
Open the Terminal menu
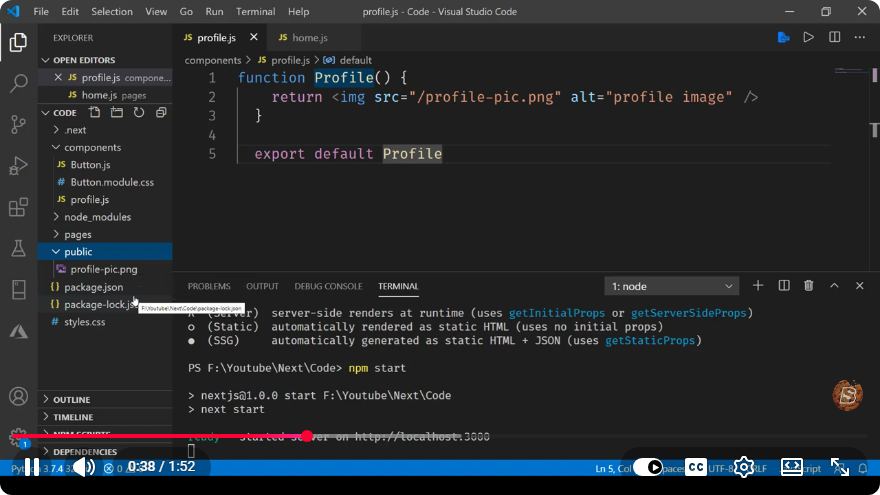pos(255,11)
